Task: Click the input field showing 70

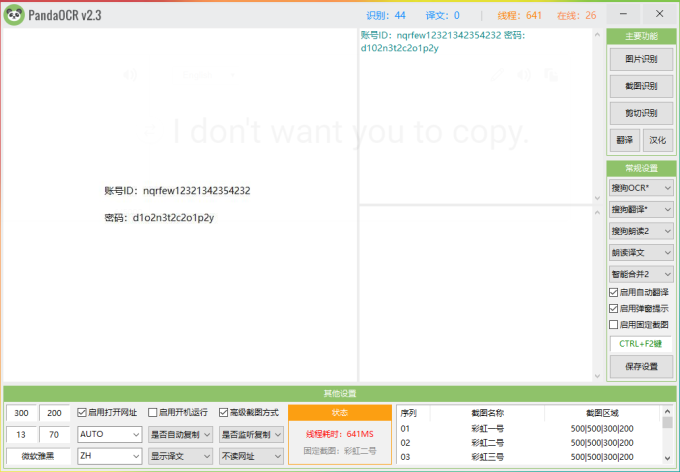Action: coord(54,434)
